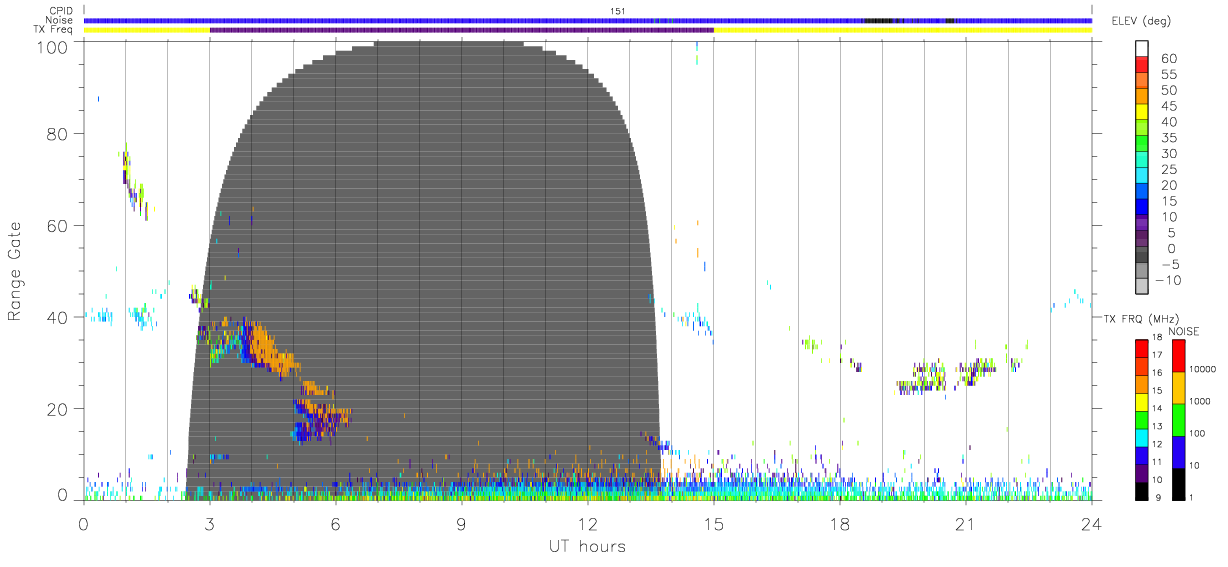Click the black bottom segment of TX FRQ colorbar
This screenshot has height=567, width=1228.
tap(1142, 491)
